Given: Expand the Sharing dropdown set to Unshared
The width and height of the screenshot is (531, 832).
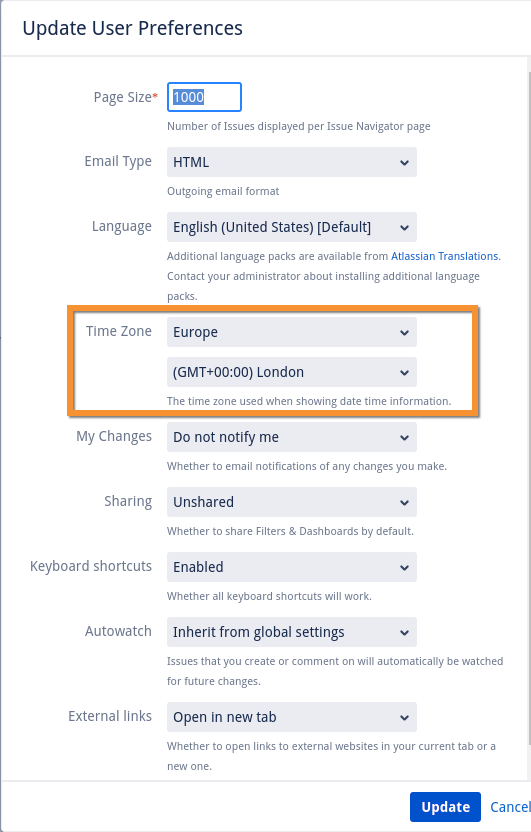Looking at the screenshot, I should coord(292,502).
